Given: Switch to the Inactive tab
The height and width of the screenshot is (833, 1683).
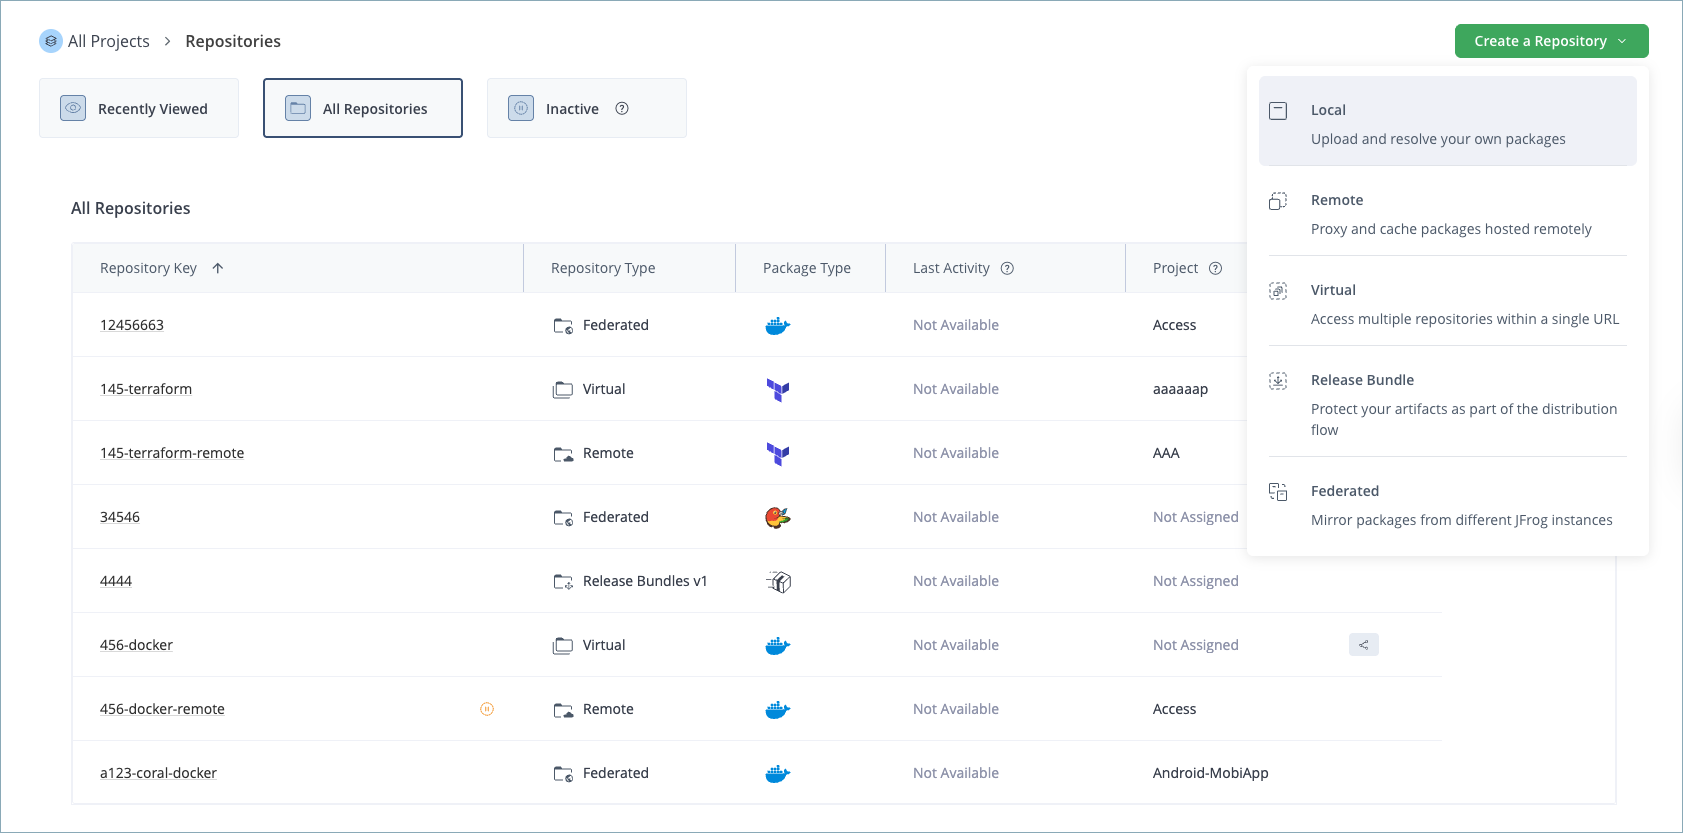Looking at the screenshot, I should [x=587, y=108].
